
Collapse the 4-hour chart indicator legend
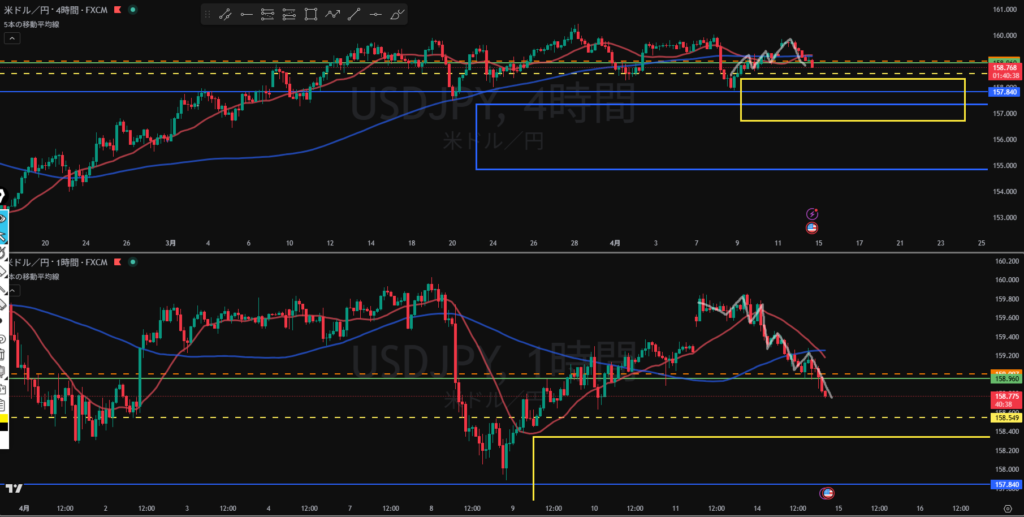[11, 39]
